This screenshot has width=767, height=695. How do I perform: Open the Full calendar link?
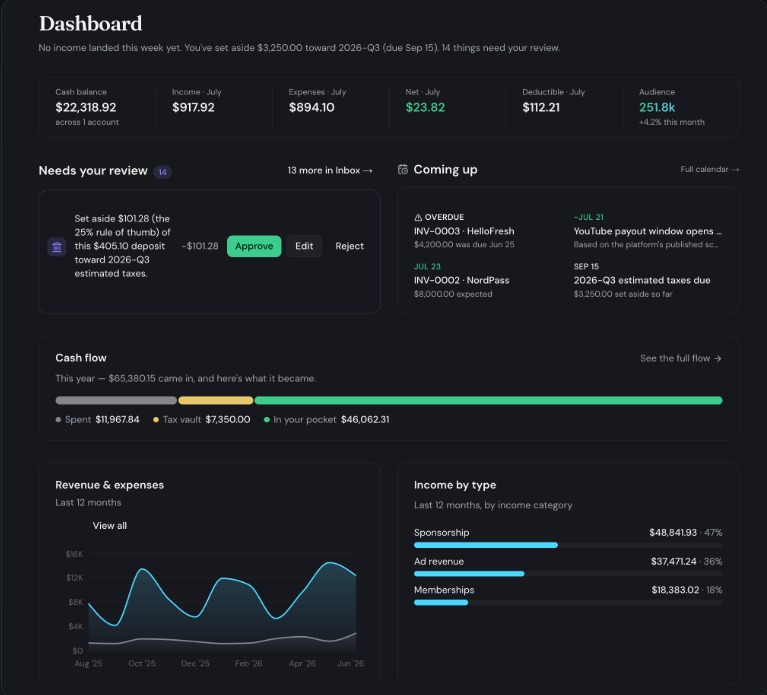(709, 169)
